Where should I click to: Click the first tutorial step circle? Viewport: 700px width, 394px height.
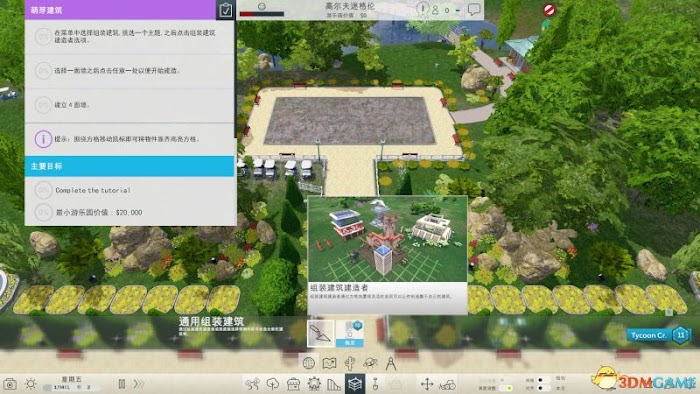pos(43,37)
